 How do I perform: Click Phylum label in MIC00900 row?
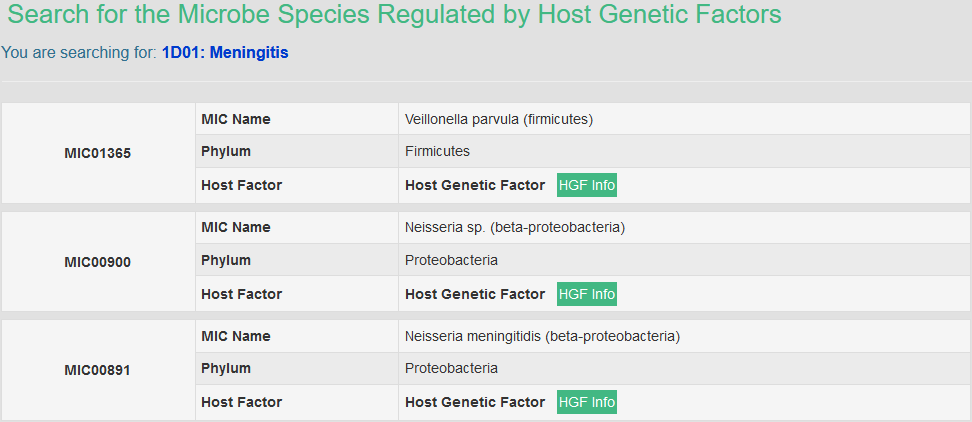[226, 260]
